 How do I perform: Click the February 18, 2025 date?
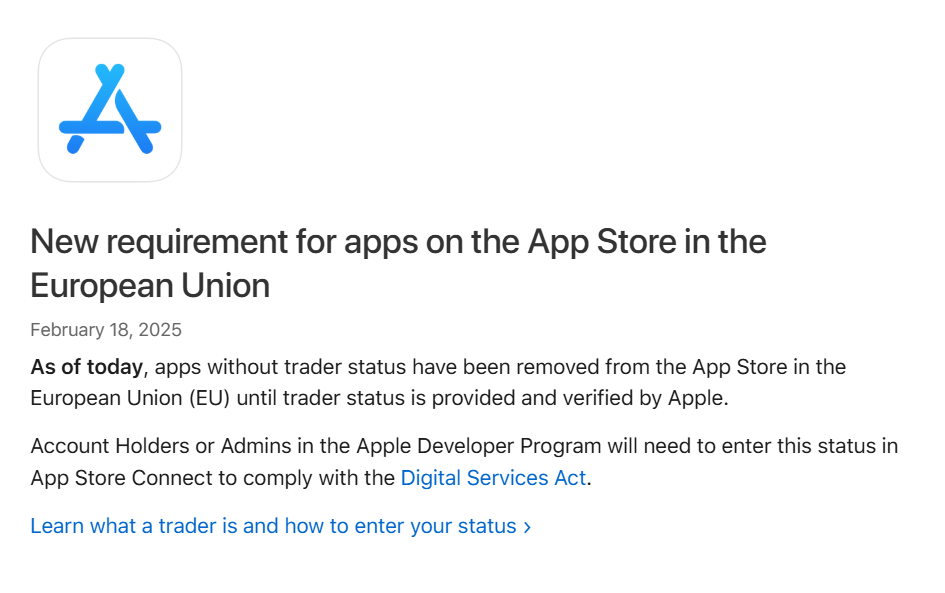[106, 330]
